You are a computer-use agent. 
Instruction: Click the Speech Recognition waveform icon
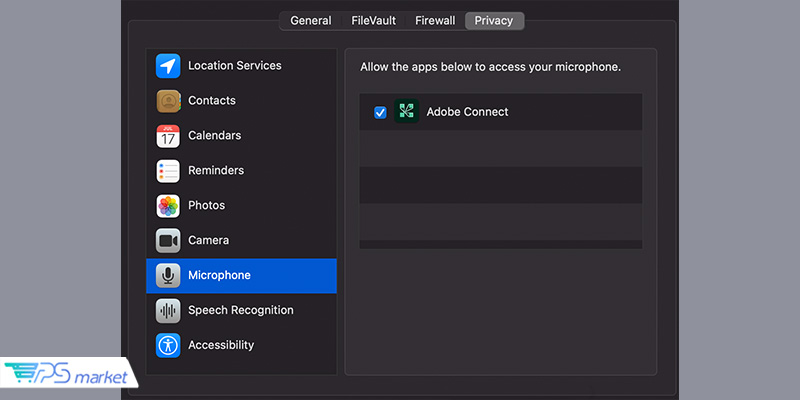[168, 311]
